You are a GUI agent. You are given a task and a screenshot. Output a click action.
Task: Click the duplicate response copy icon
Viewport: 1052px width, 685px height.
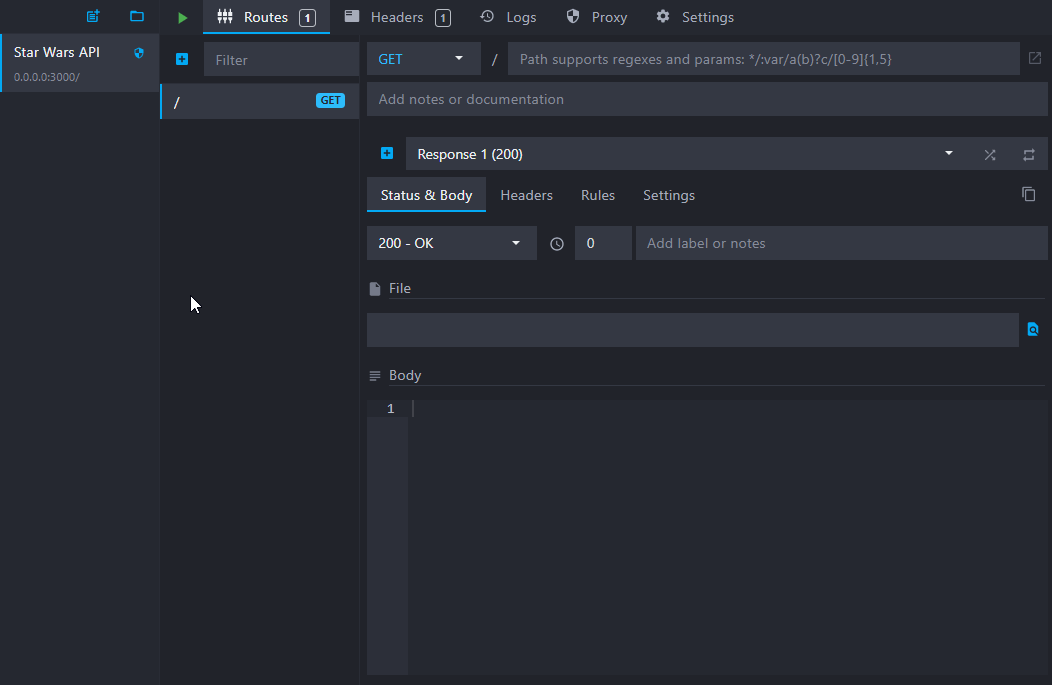pyautogui.click(x=1028, y=194)
